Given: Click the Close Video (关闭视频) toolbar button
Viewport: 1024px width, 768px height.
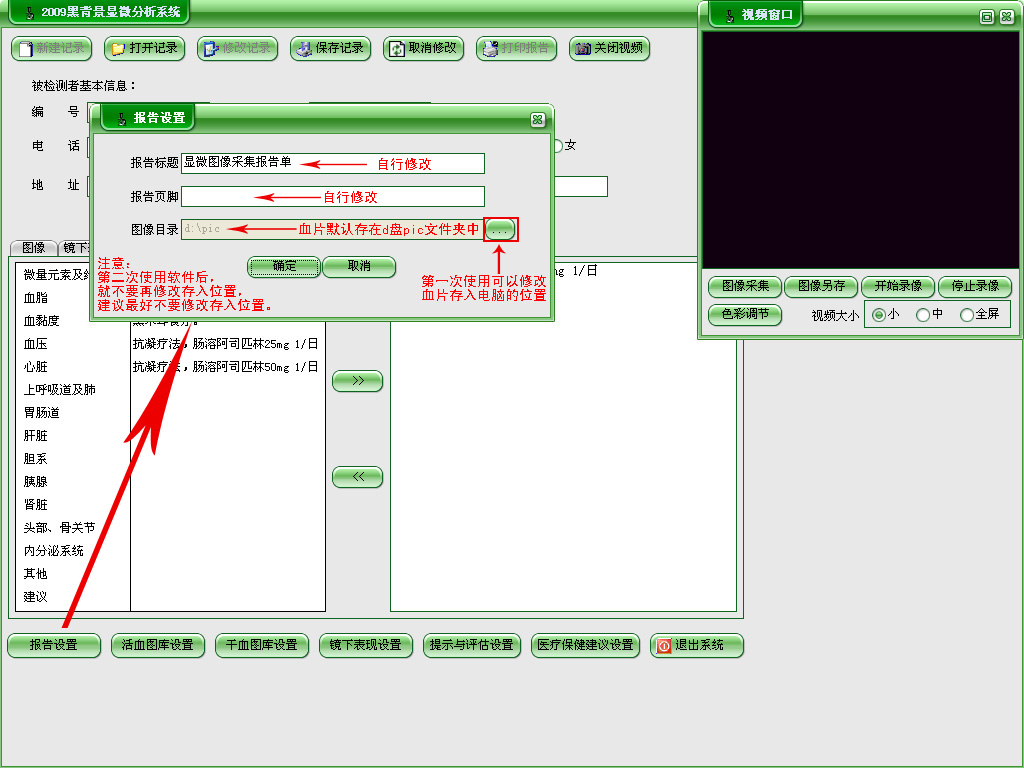Looking at the screenshot, I should coord(610,48).
